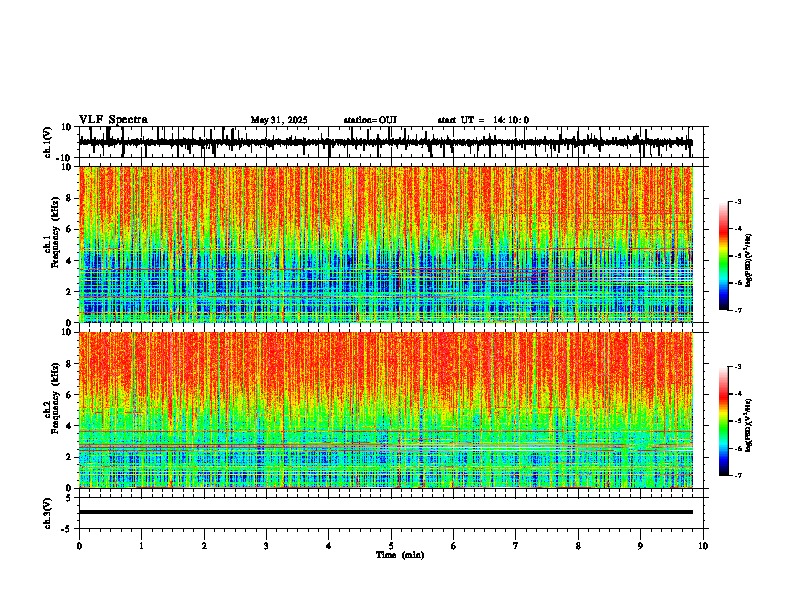Click the ch.2 spectrogram color scale bar
Screen dimensions: 792x612
point(723,421)
